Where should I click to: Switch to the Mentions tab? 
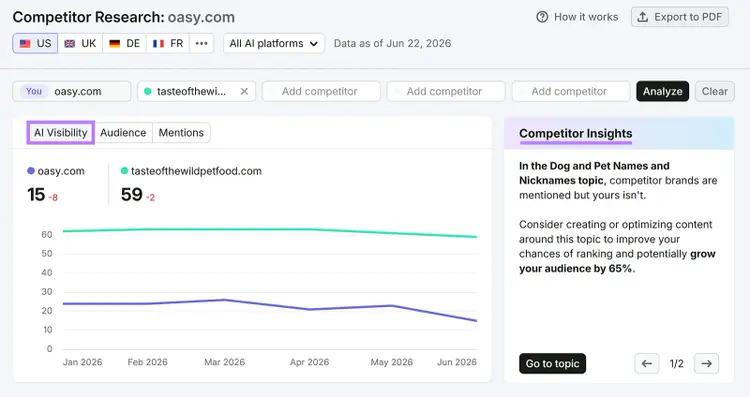[181, 132]
